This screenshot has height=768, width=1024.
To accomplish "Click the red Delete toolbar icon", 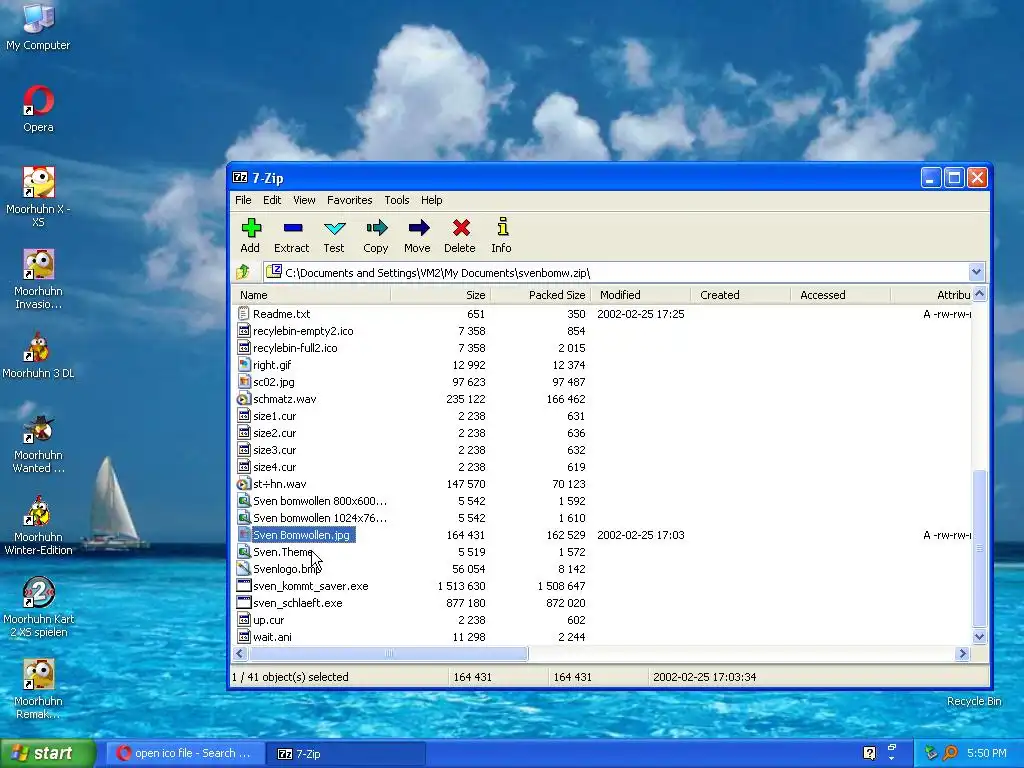I will (461, 228).
